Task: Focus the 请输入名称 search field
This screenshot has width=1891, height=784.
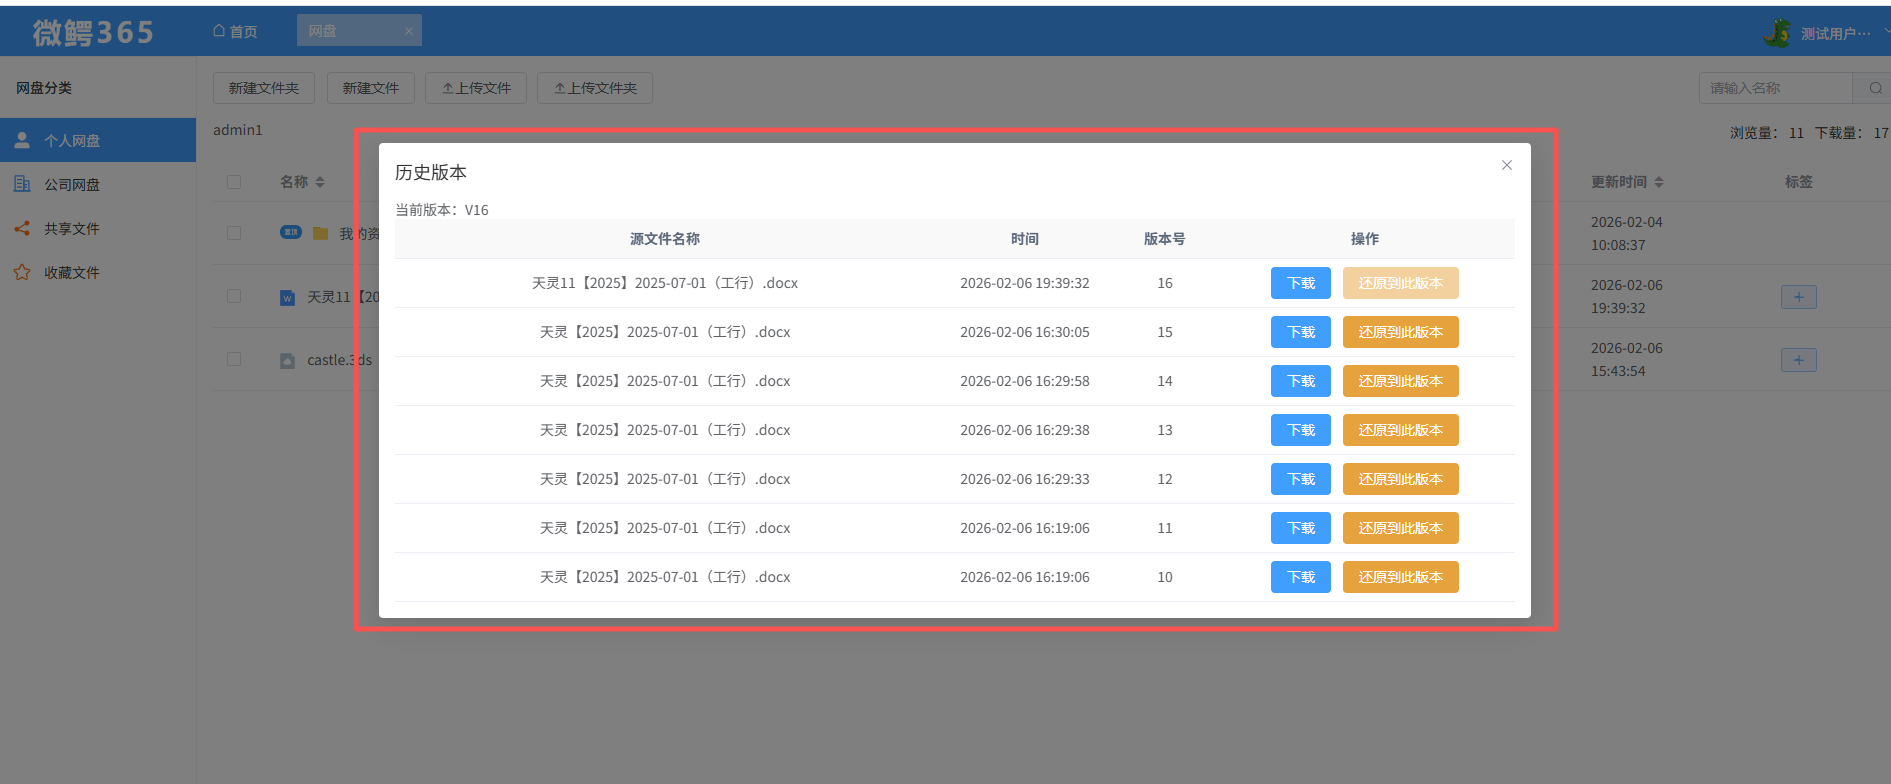Action: 1775,88
